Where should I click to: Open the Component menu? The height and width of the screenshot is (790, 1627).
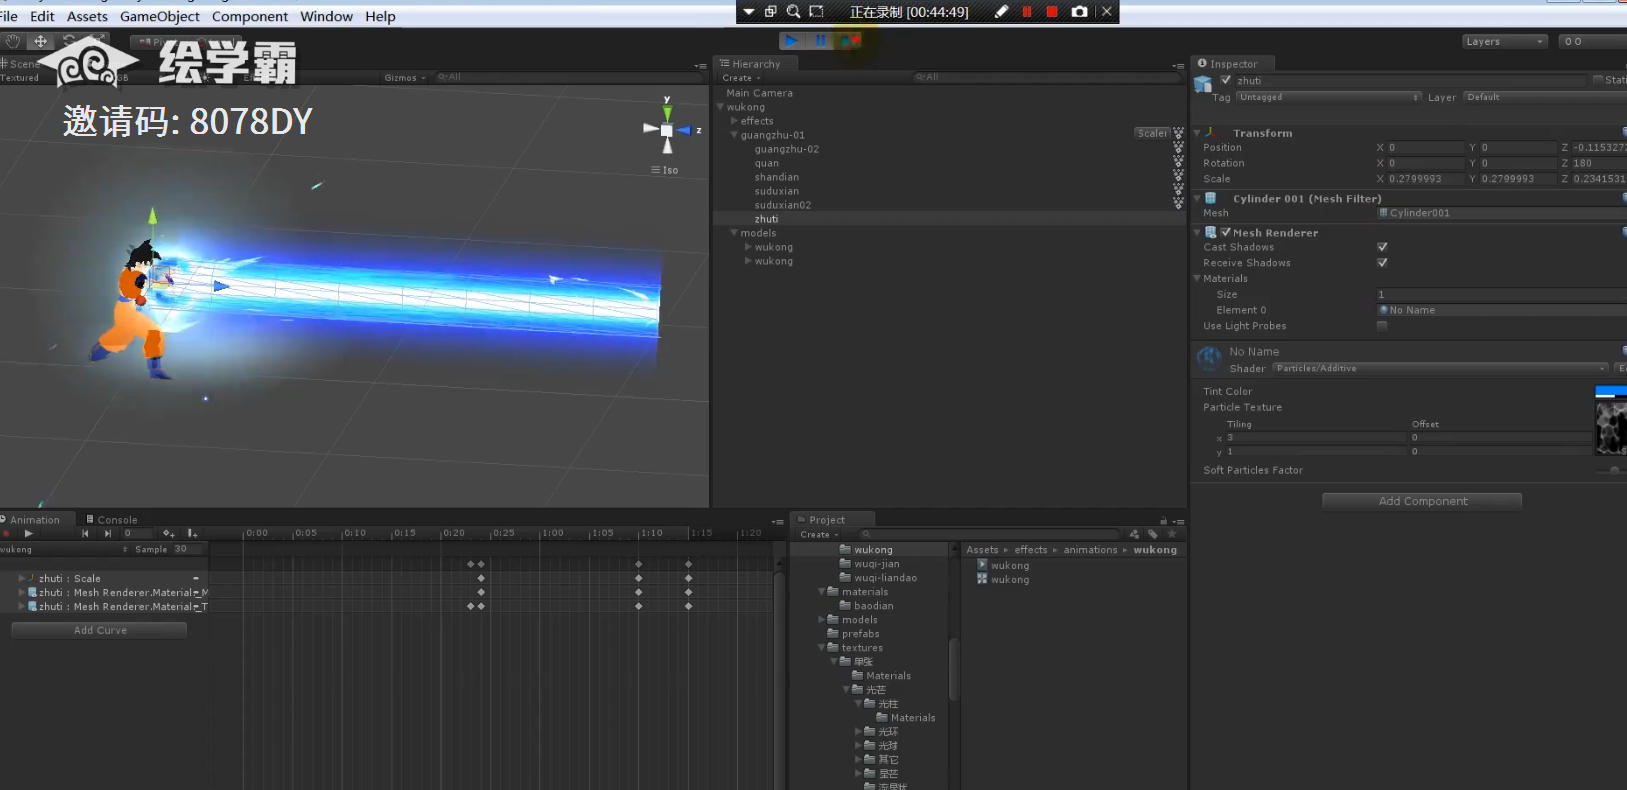(x=250, y=16)
